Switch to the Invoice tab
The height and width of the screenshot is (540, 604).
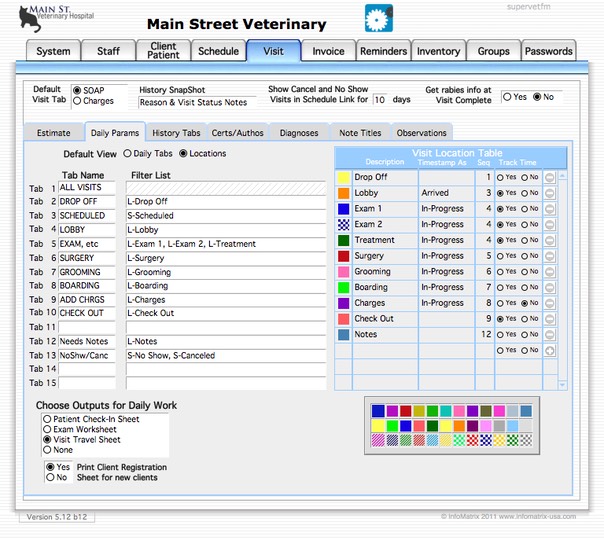tap(328, 51)
